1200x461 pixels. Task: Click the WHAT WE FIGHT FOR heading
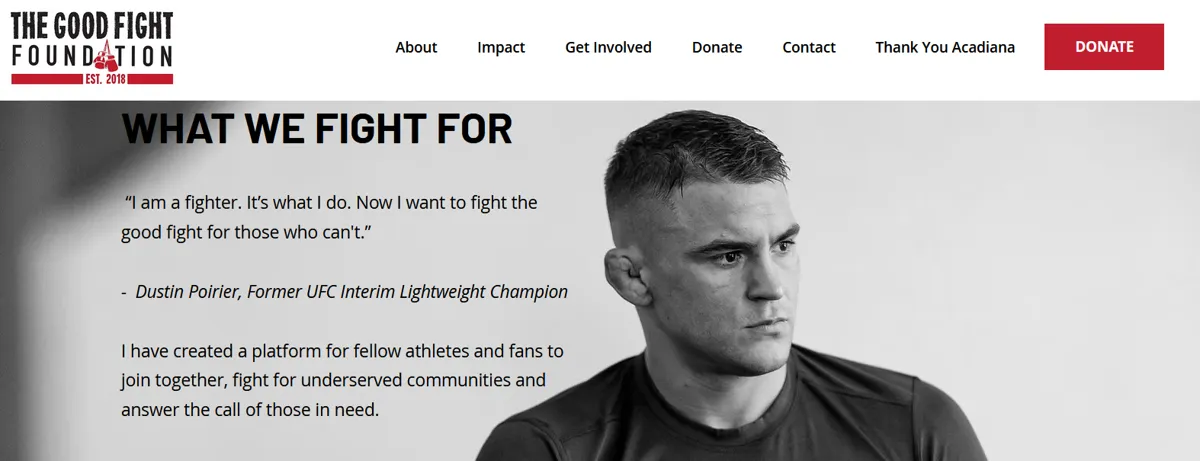[x=317, y=129]
